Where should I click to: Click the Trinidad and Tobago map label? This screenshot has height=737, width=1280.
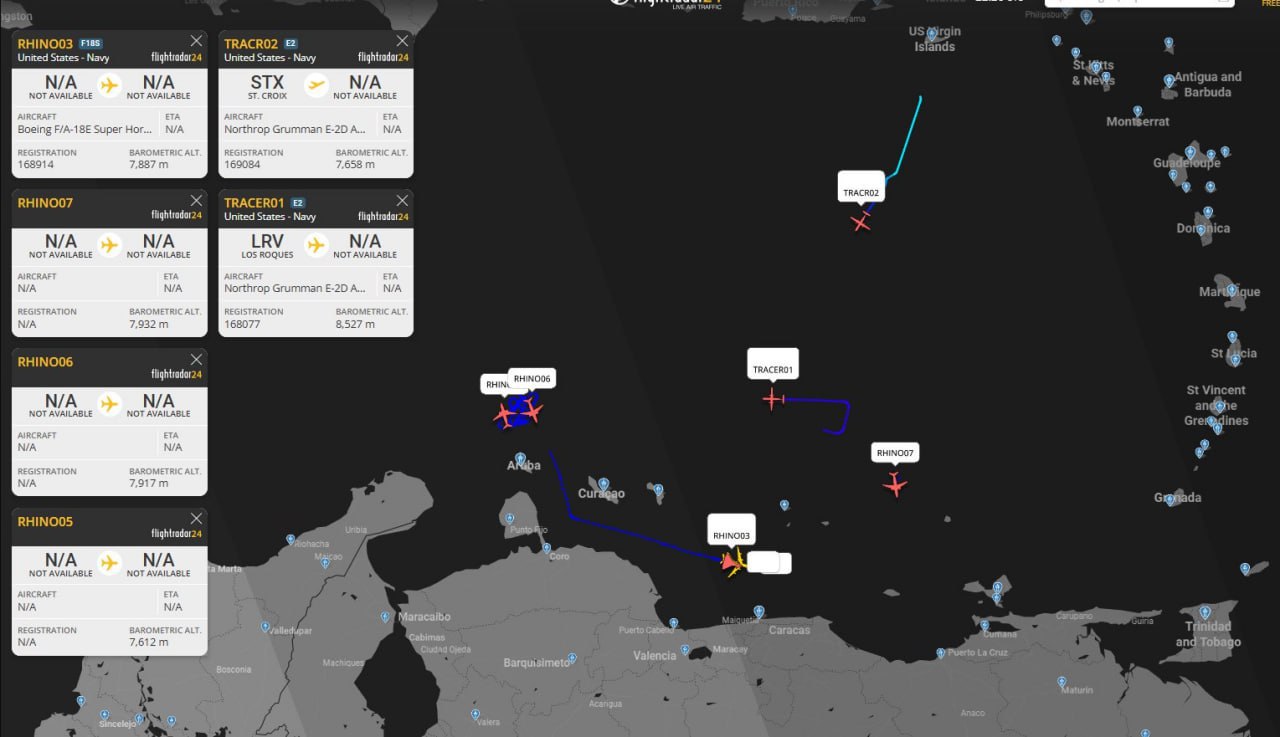1208,634
